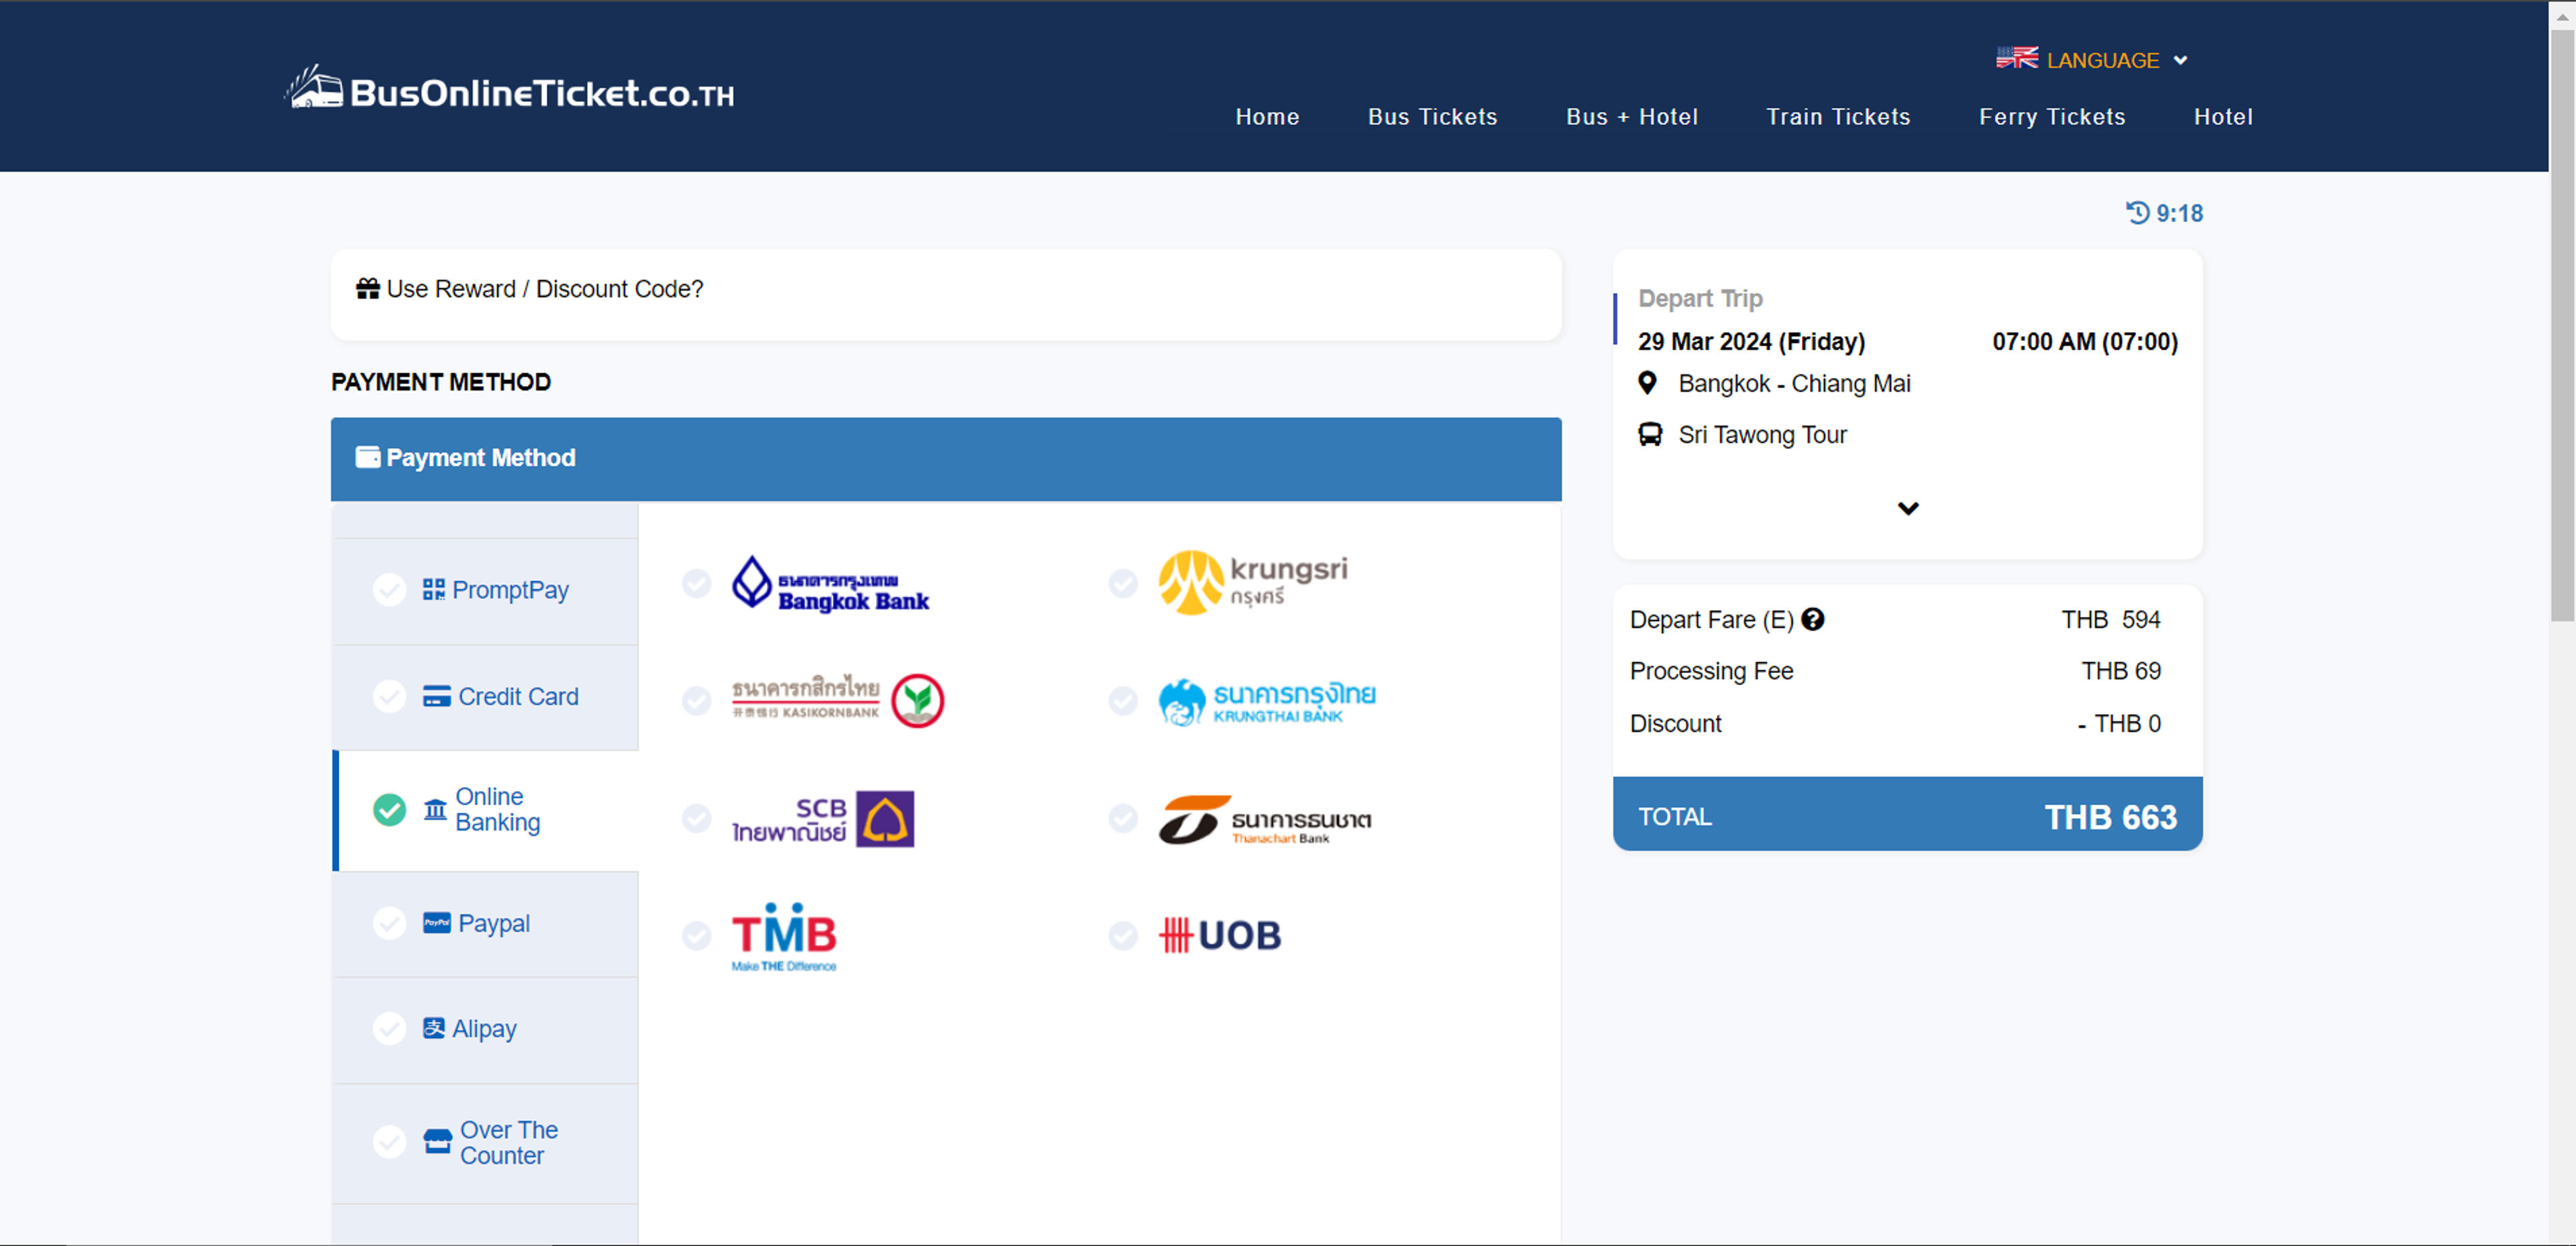
Task: Click the language flag icon
Action: click(x=2016, y=58)
